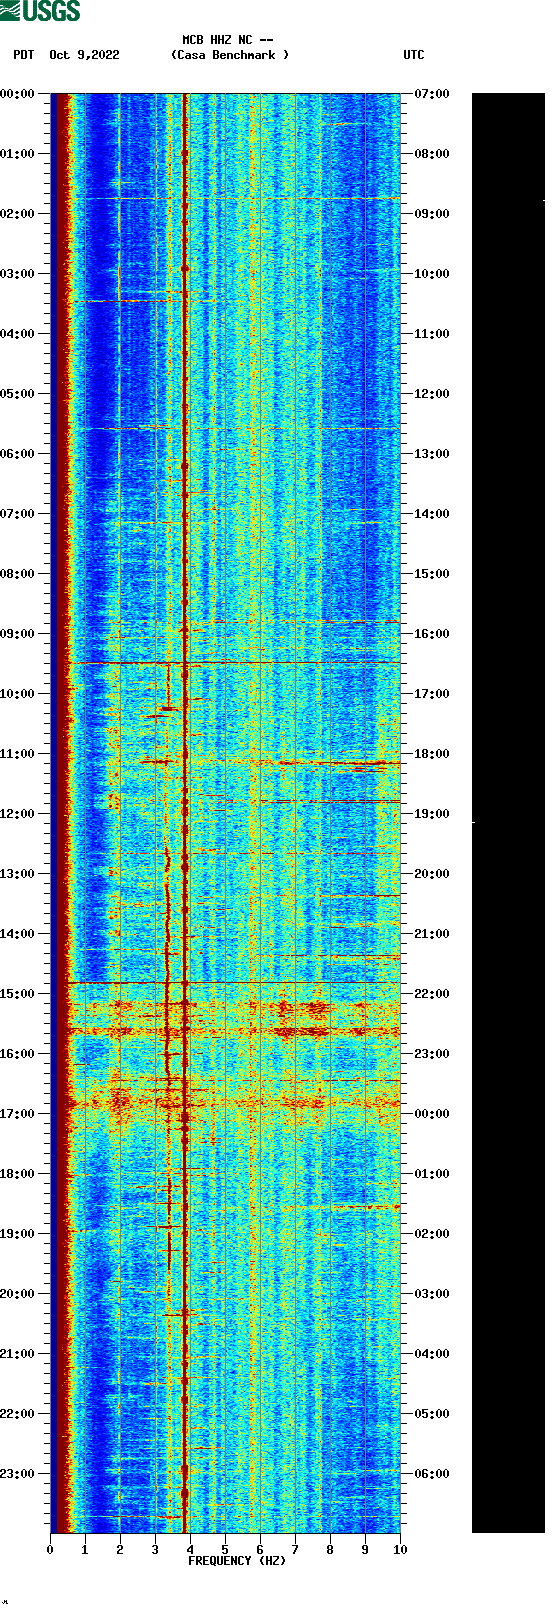Viewport: 552px width, 1613px height.
Task: Click the frequency axis '10' tick label
Action: coord(400,1550)
